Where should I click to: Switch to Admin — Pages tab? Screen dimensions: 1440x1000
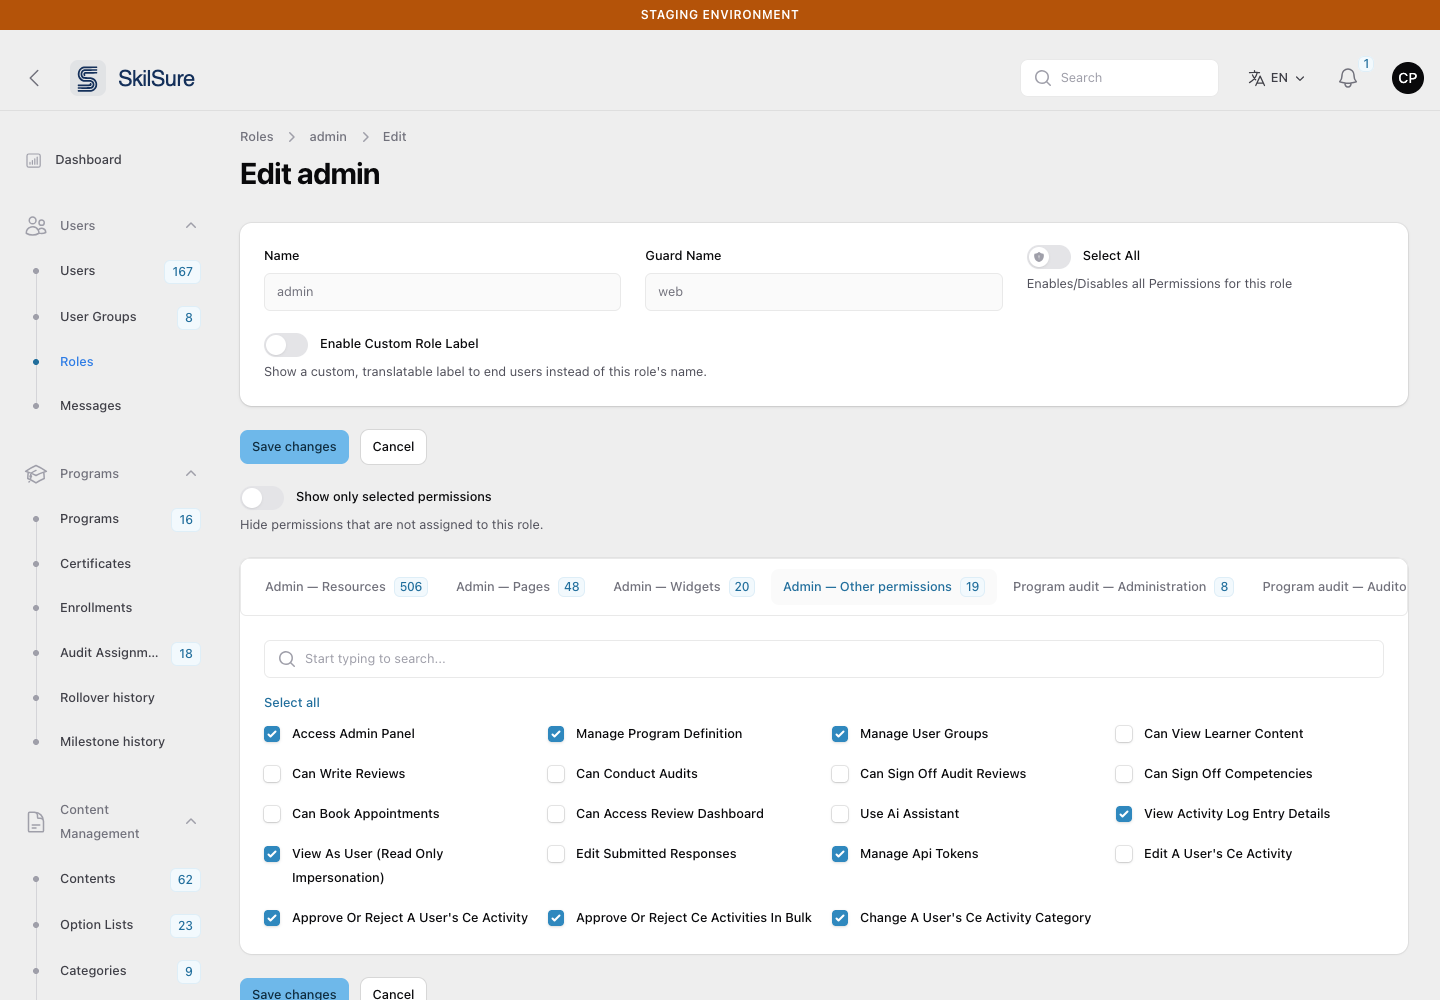point(520,587)
